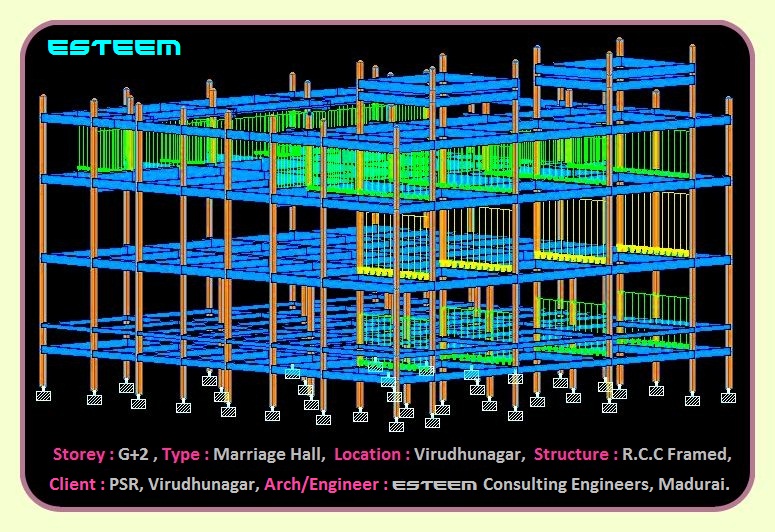Click the 'R.C.C Framed,' text
The height and width of the screenshot is (532, 775).
(x=677, y=454)
